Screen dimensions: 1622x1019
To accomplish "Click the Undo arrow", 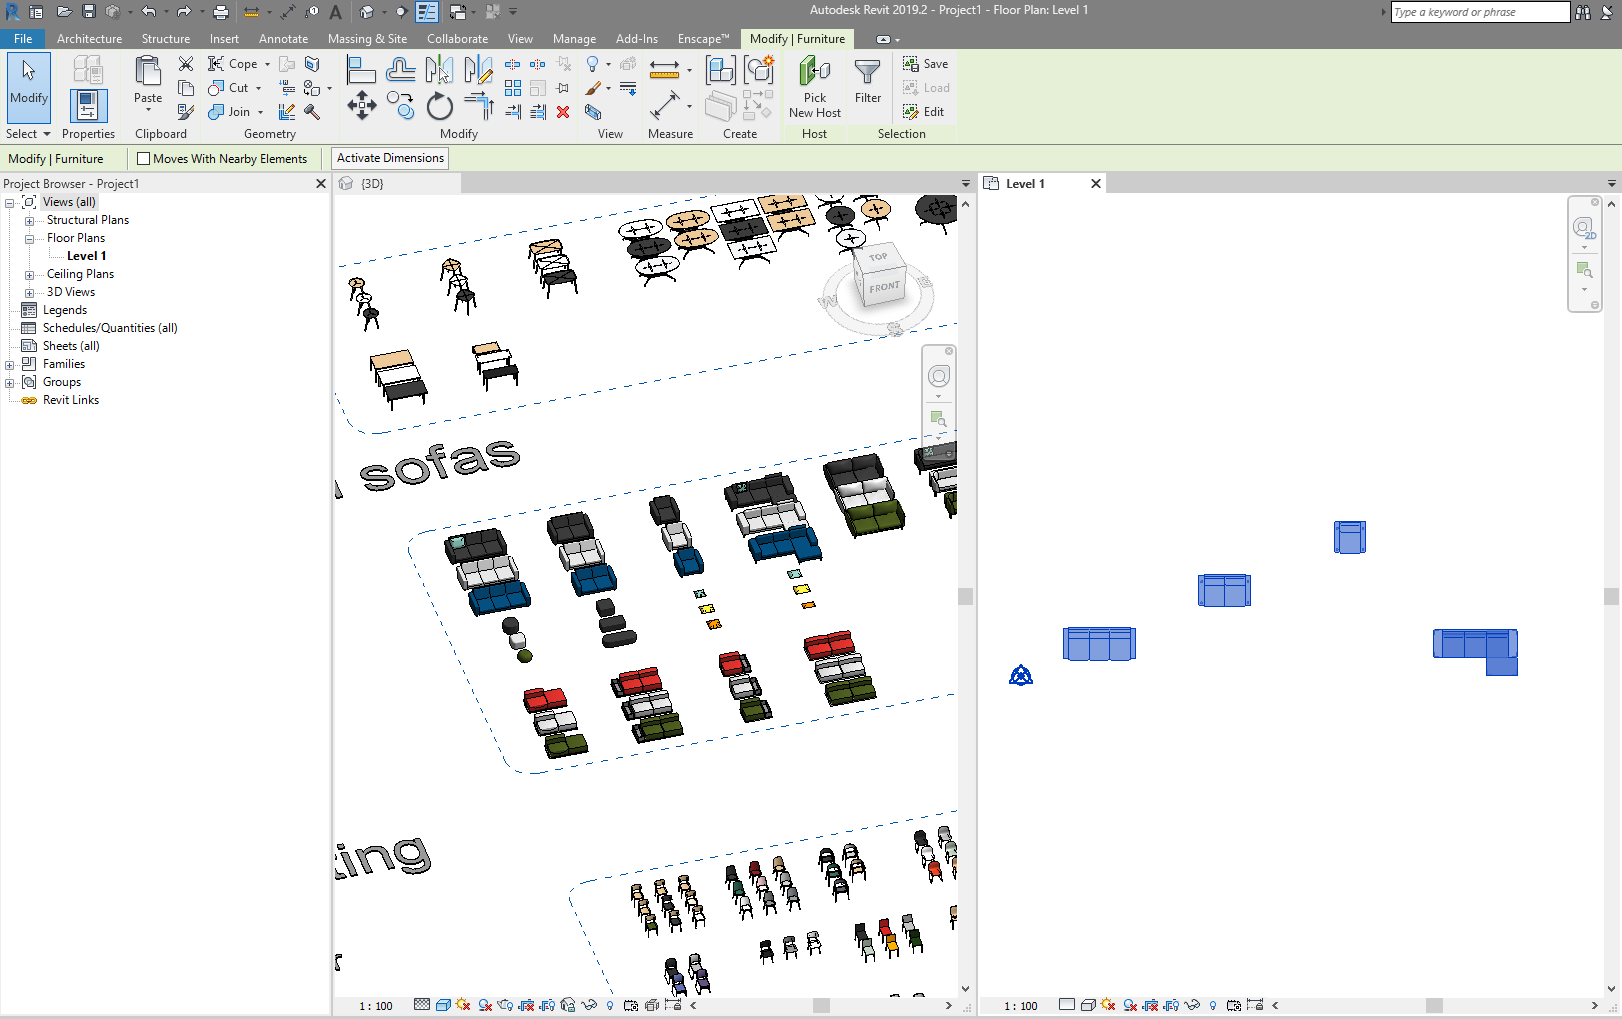I will pos(148,12).
